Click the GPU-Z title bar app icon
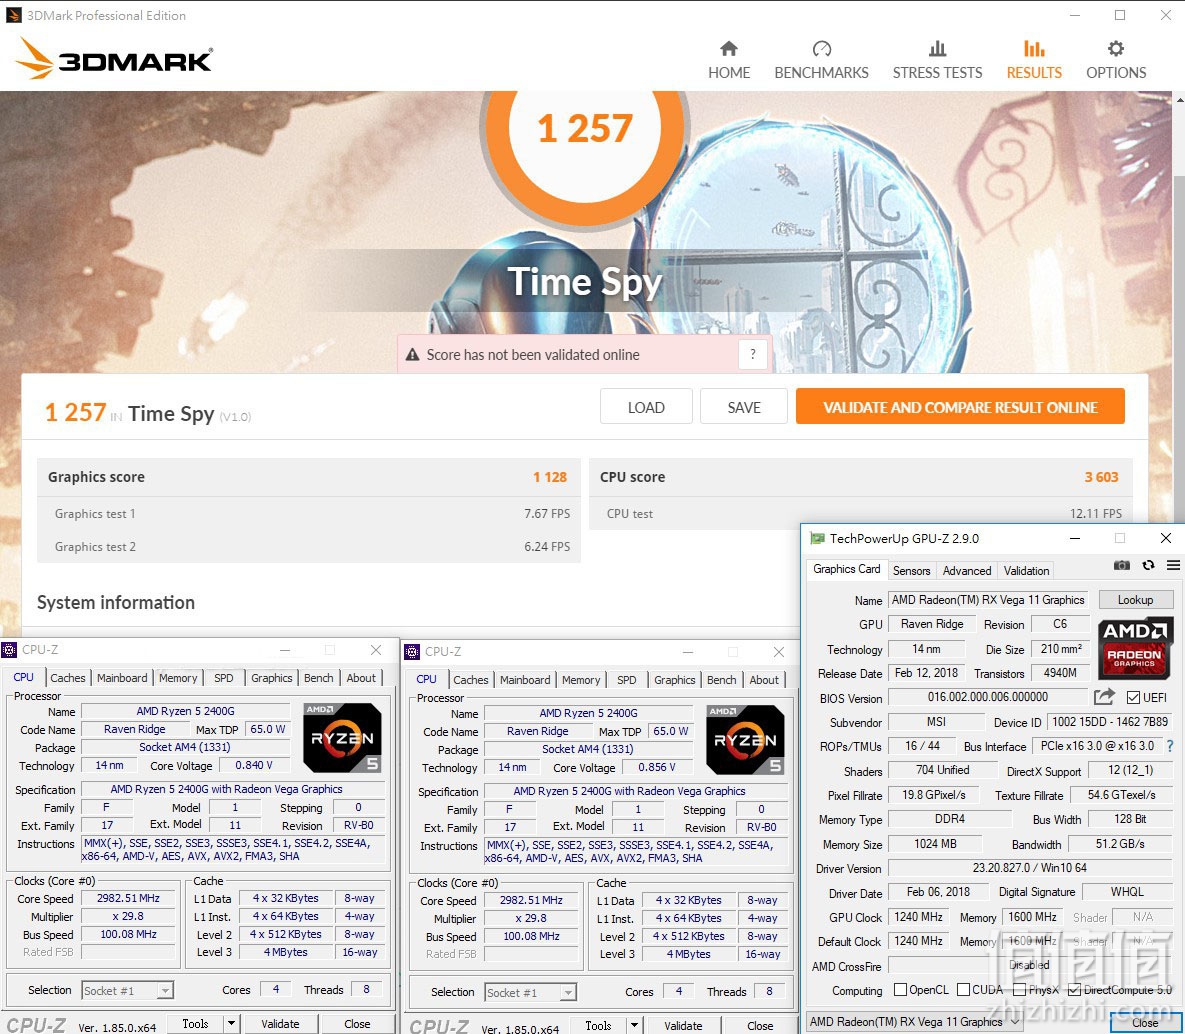 point(817,538)
